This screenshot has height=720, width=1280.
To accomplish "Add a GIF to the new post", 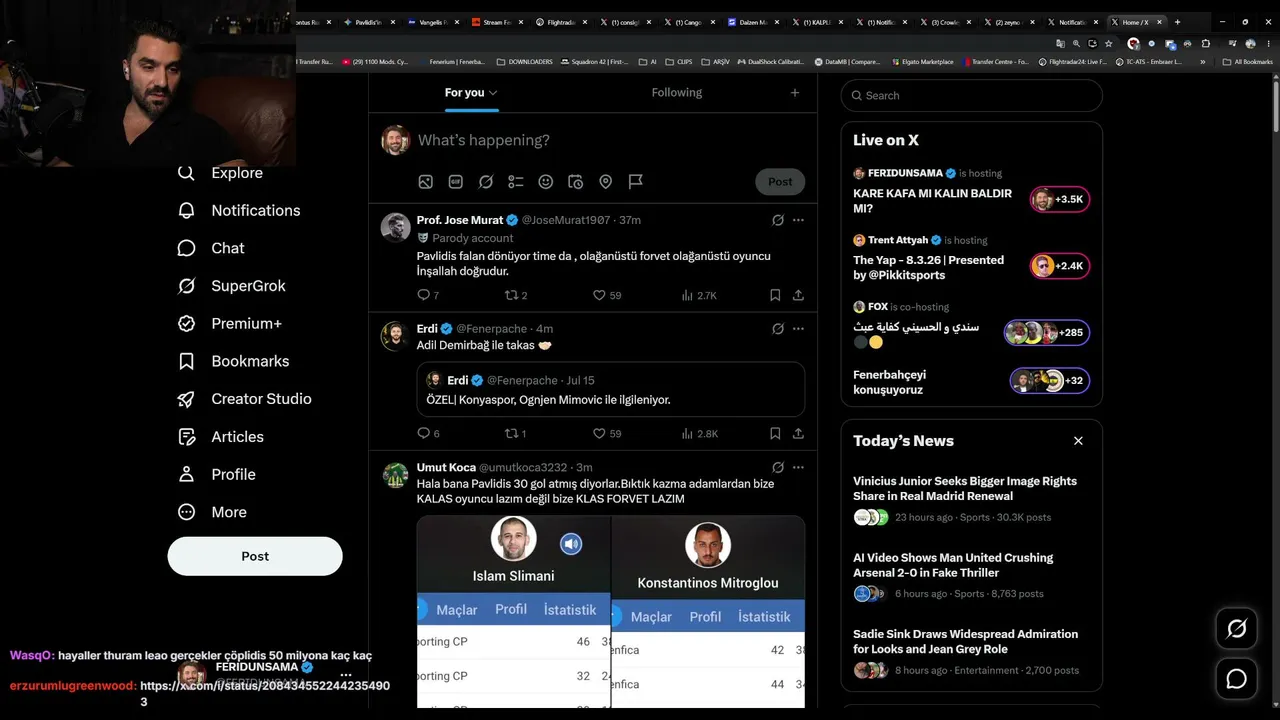I will 456,182.
